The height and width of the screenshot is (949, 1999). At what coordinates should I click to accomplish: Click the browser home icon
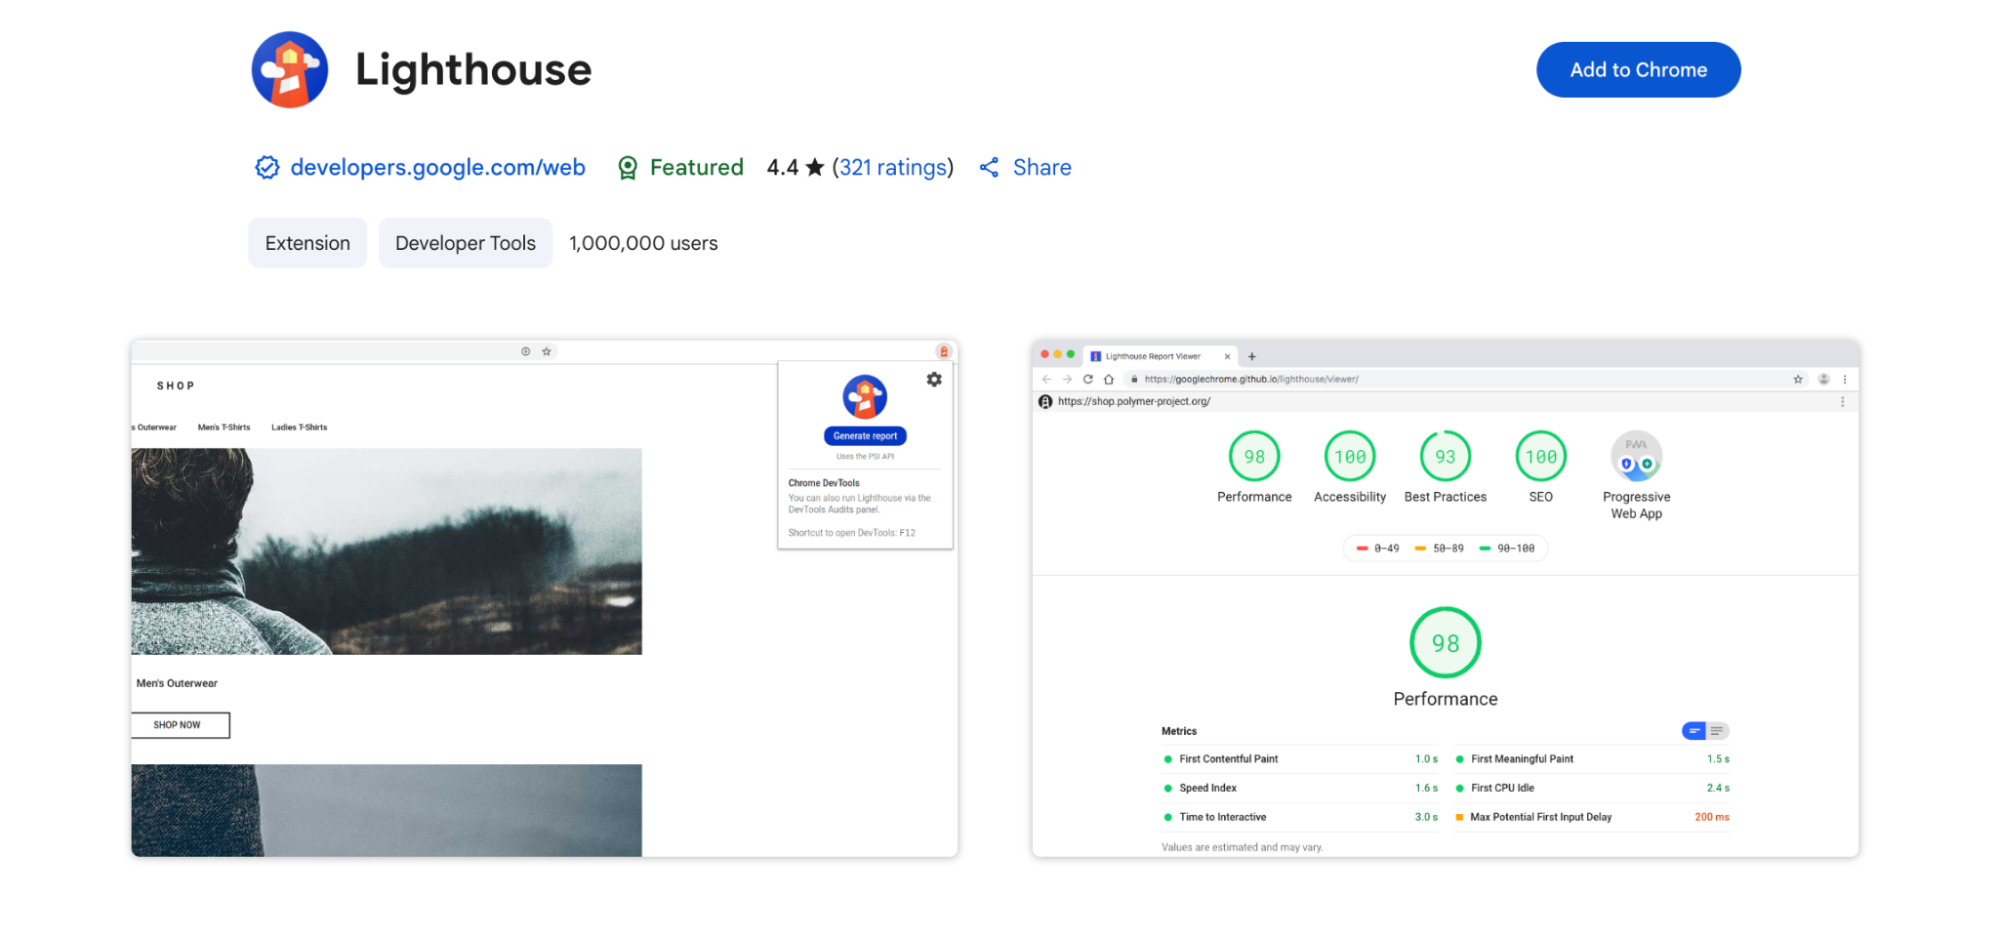(x=1109, y=379)
